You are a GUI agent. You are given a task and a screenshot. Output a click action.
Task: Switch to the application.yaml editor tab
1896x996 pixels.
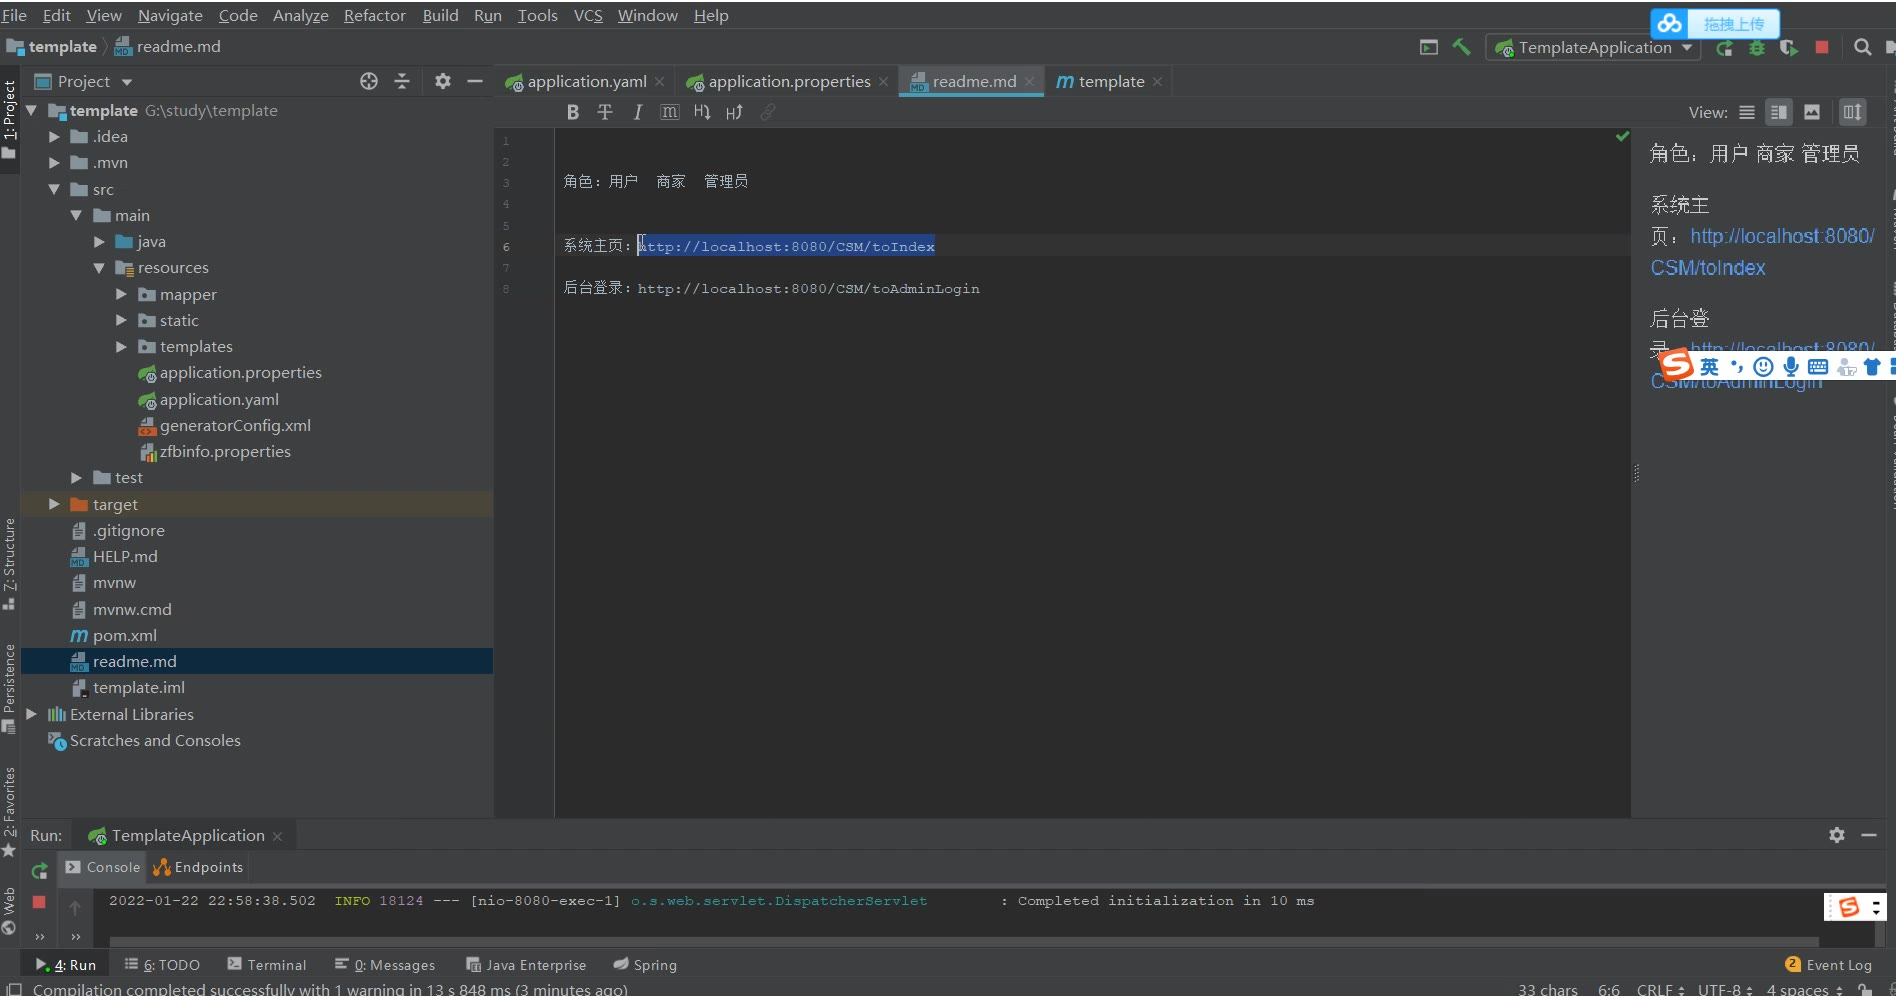pos(585,82)
